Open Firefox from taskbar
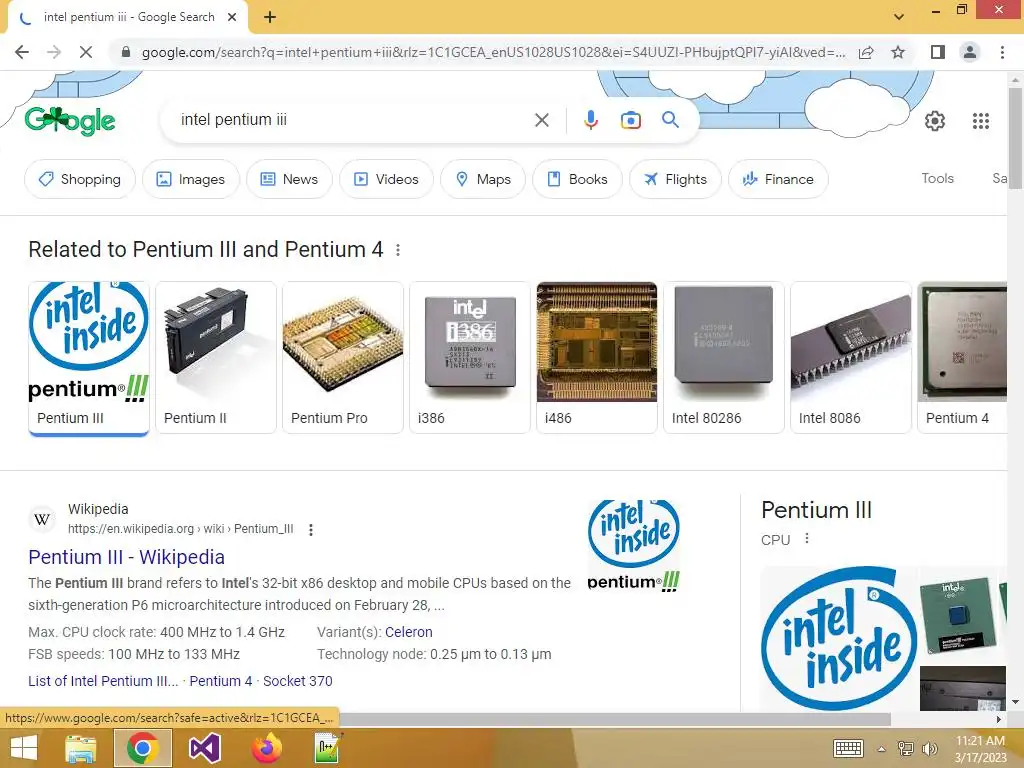Viewport: 1024px width, 768px height. pyautogui.click(x=266, y=748)
